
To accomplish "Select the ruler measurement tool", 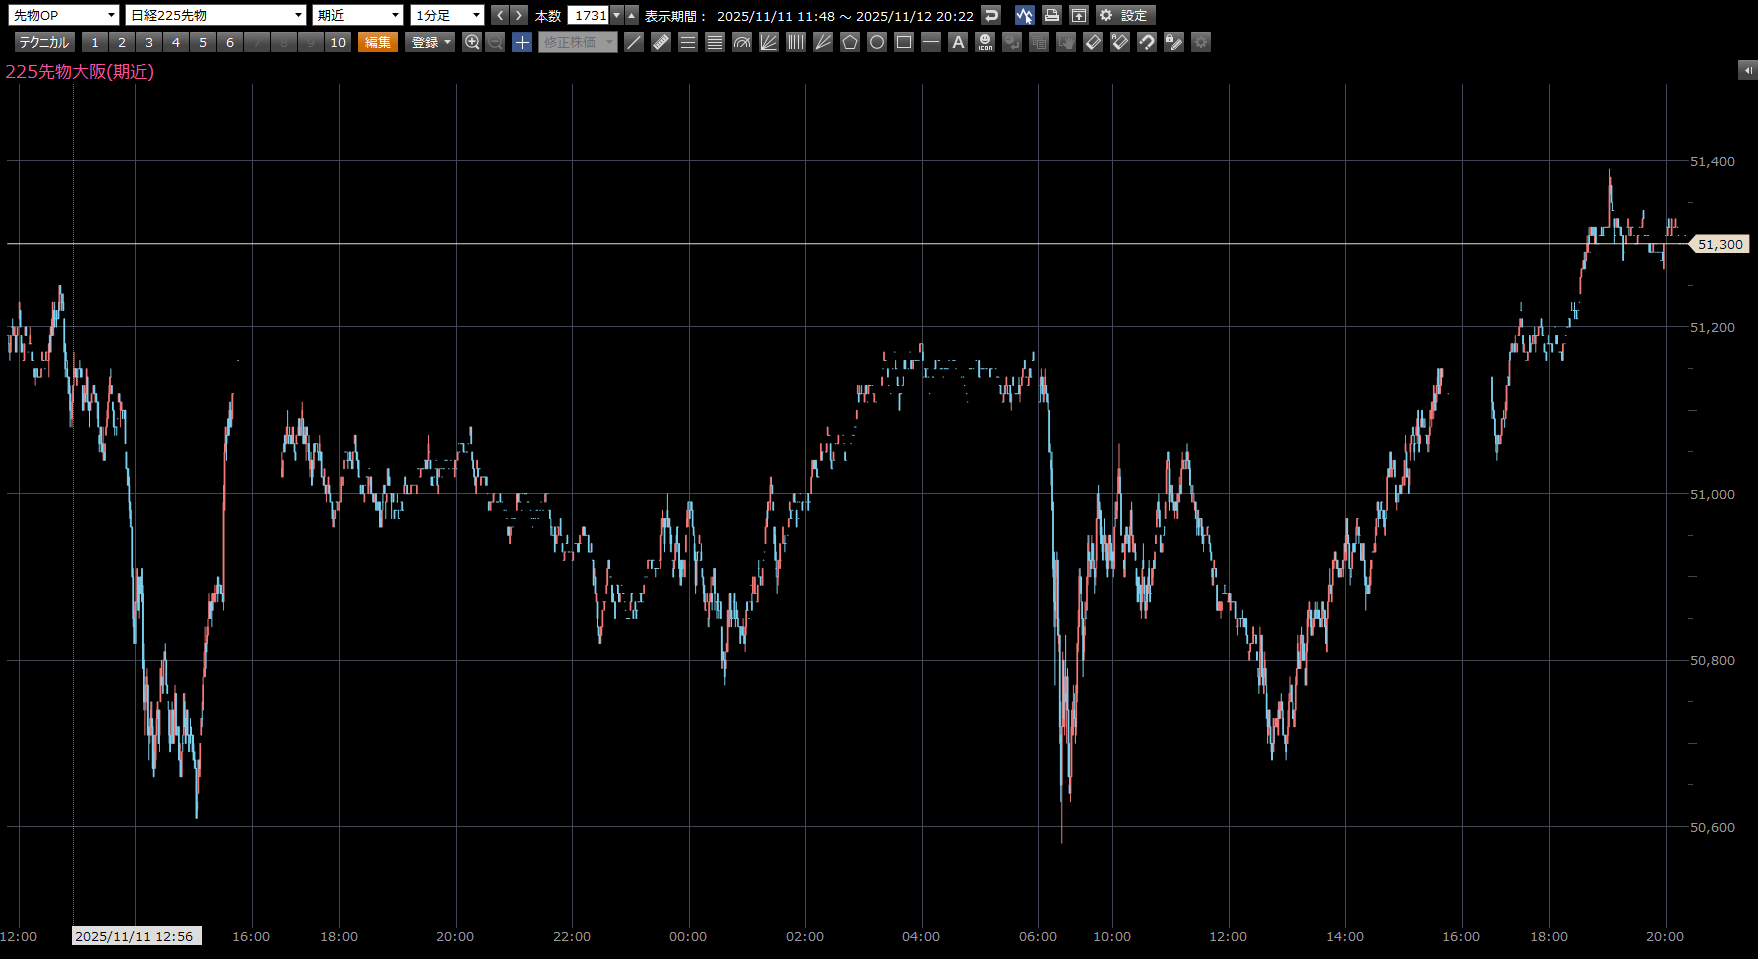I will tap(661, 42).
